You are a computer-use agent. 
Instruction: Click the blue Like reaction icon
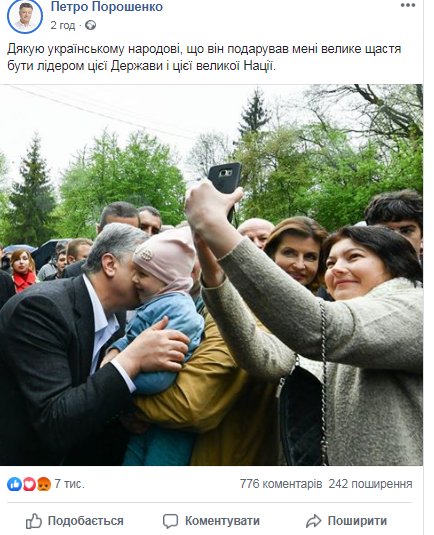pos(14,484)
